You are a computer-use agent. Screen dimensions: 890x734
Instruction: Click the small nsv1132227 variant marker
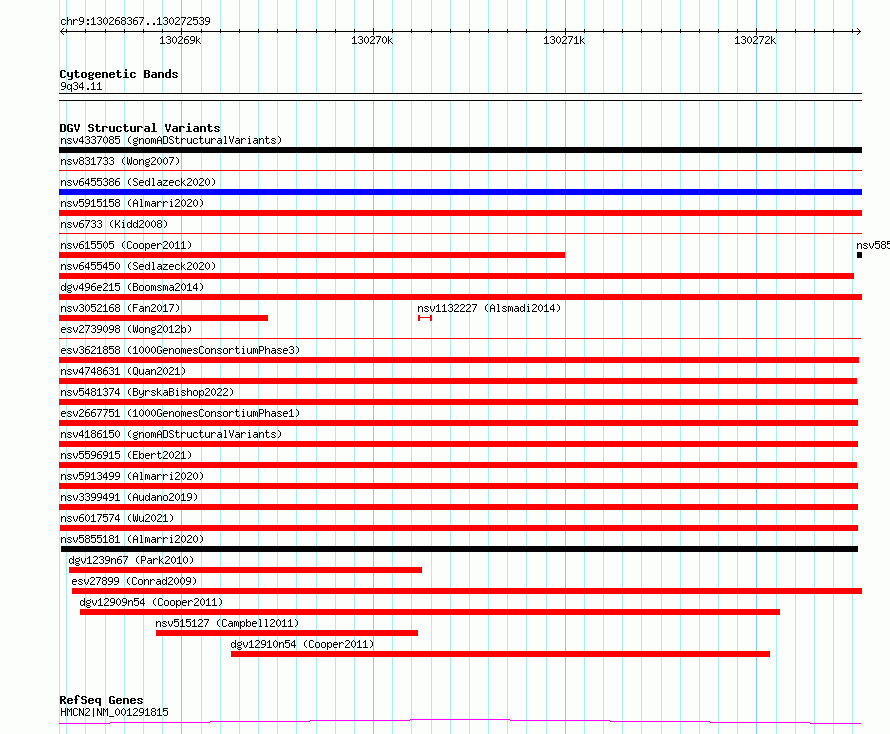pyautogui.click(x=425, y=318)
